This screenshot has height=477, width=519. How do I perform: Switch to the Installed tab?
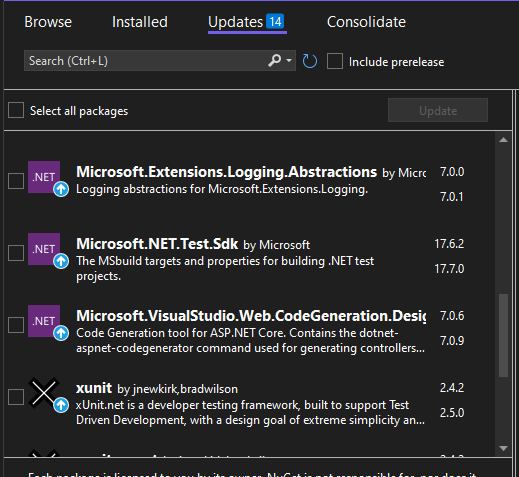140,22
